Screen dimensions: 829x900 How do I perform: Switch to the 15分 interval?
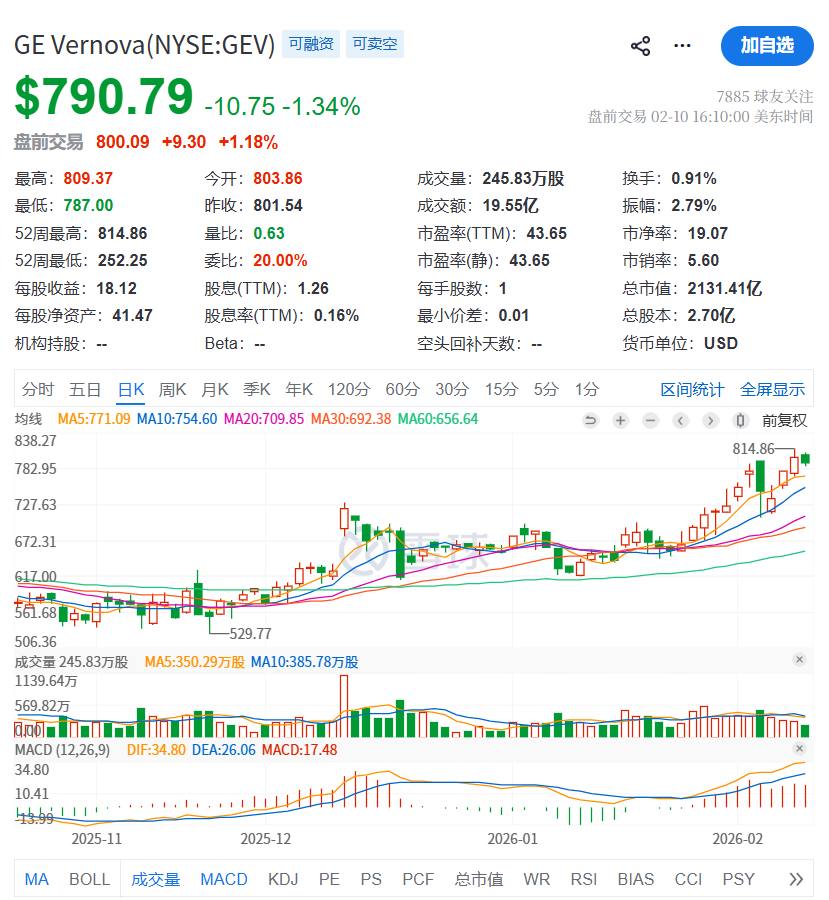click(501, 390)
